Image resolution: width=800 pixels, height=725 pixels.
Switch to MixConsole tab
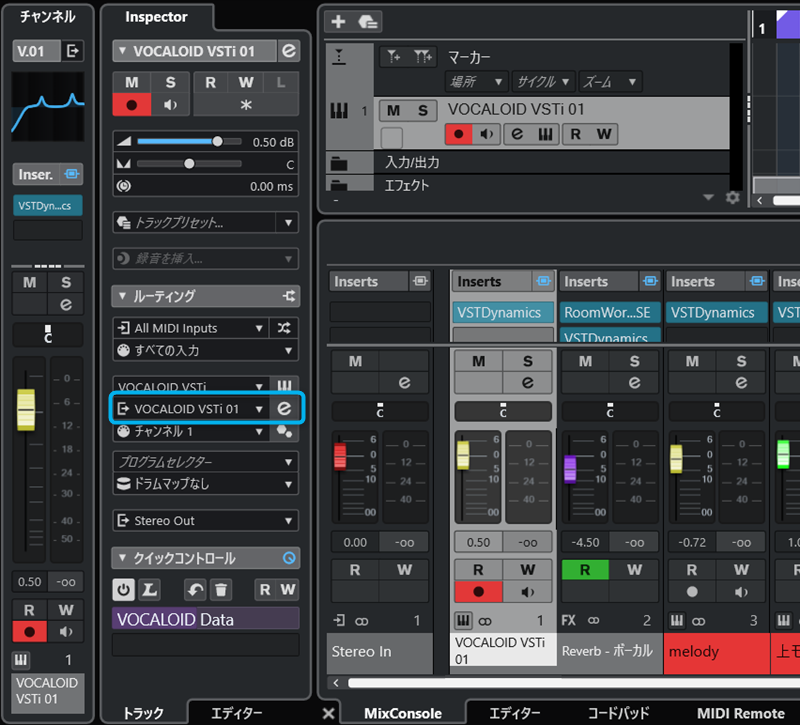[403, 713]
